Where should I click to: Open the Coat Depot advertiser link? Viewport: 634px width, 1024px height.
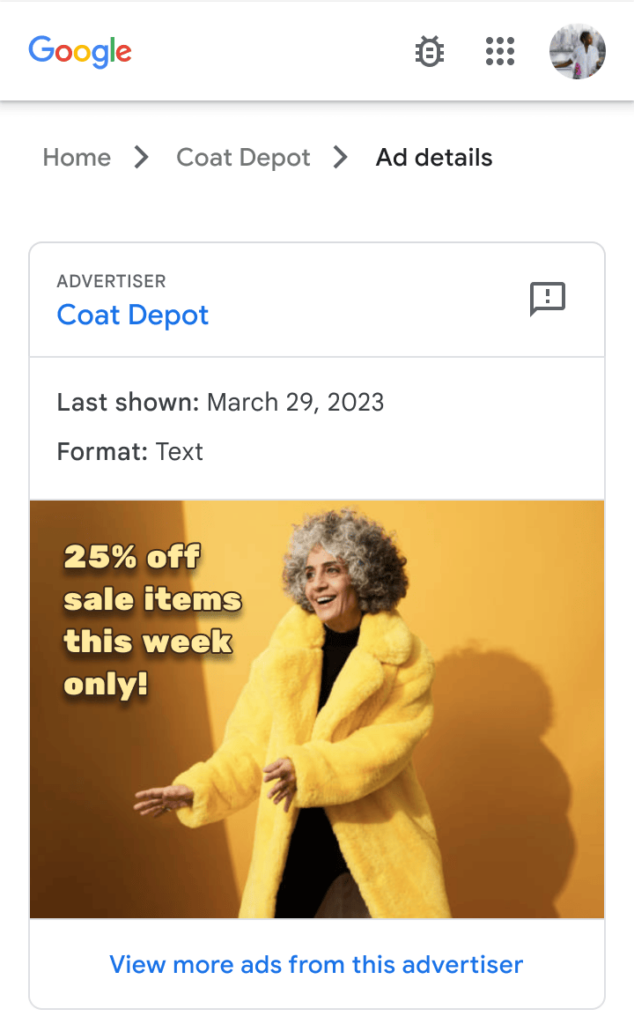tap(133, 315)
